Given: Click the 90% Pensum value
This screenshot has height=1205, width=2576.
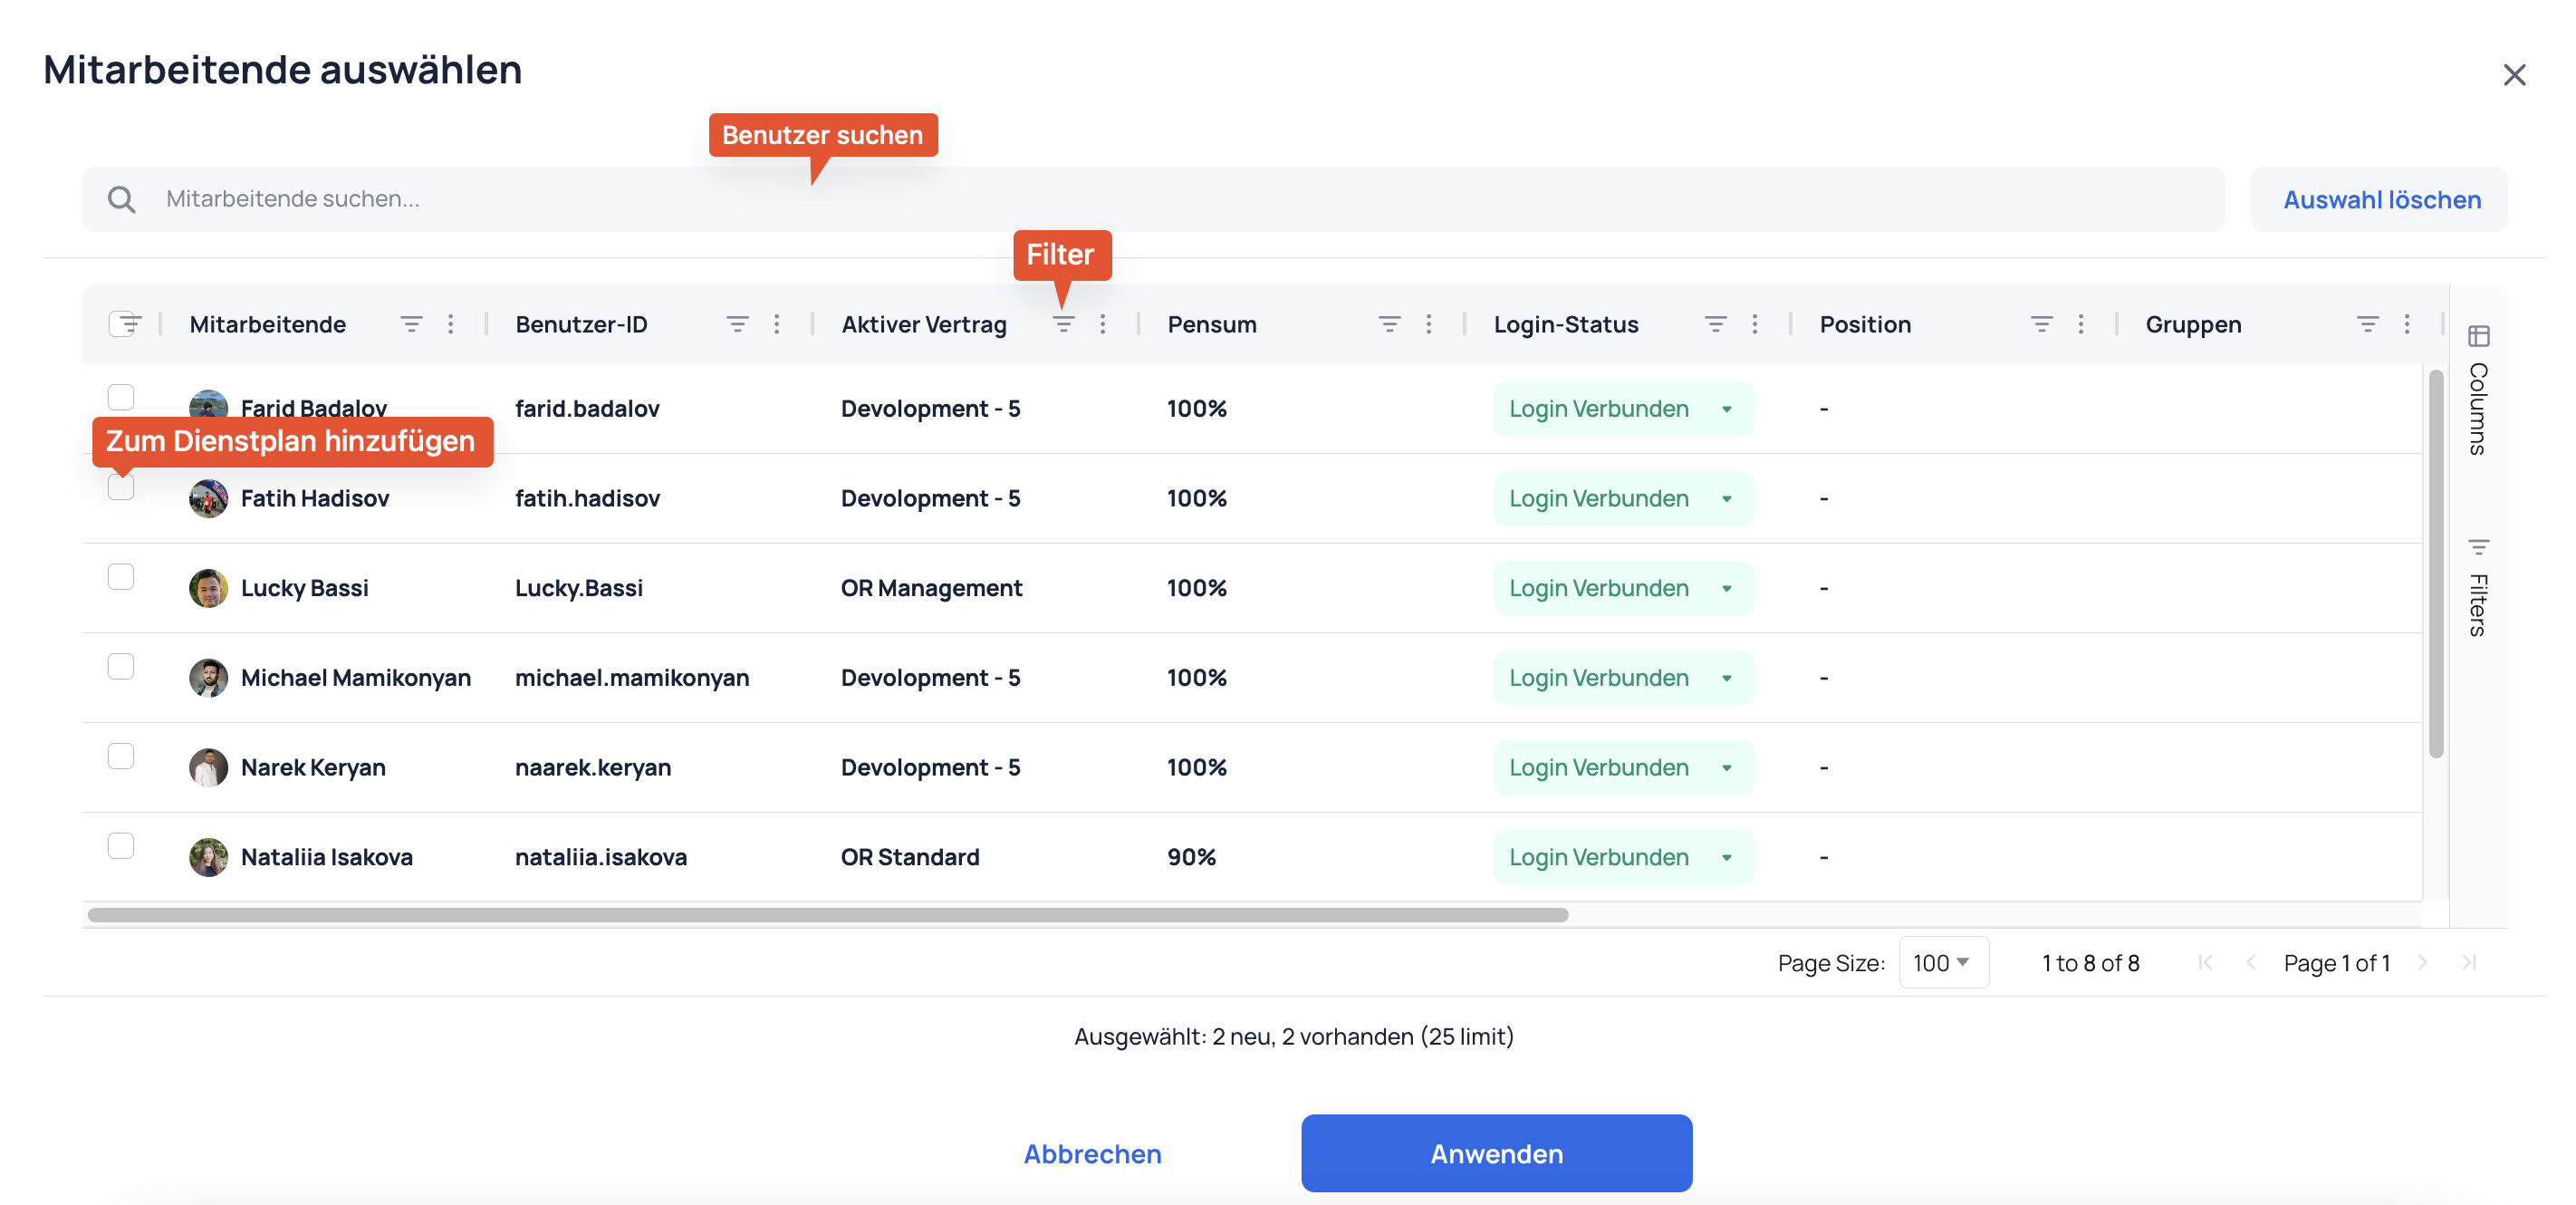Looking at the screenshot, I should point(1192,857).
